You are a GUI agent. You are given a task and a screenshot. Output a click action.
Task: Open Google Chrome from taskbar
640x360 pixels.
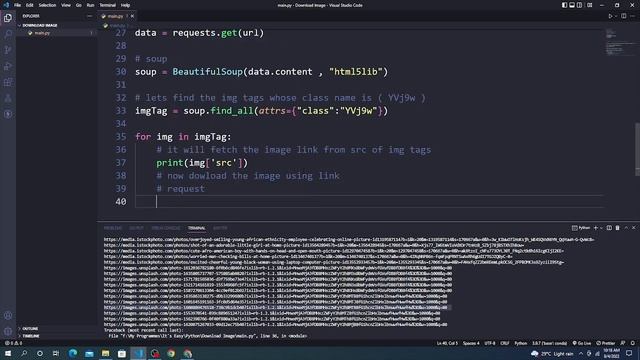point(171,353)
